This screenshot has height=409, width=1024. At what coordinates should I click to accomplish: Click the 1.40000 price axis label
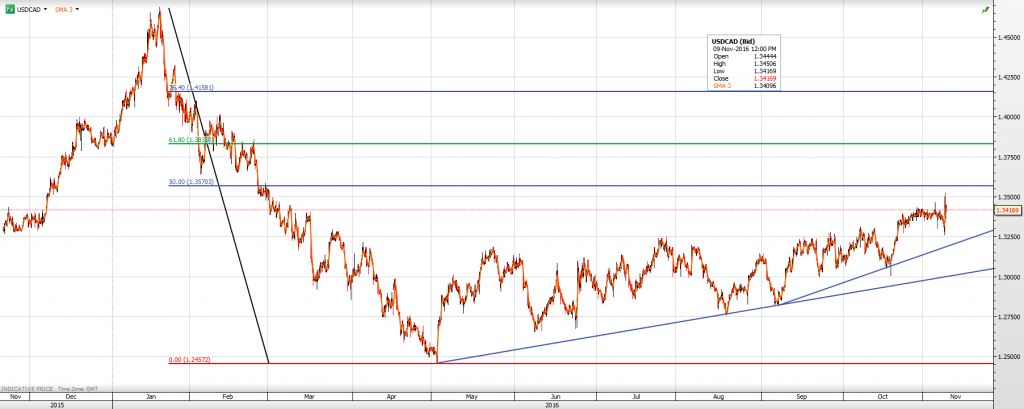1008,117
